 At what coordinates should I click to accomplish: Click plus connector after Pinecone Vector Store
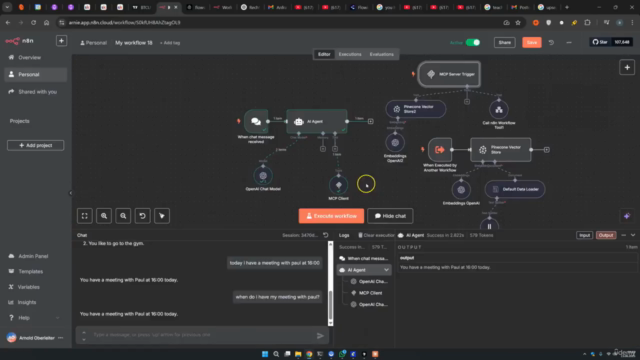point(547,150)
